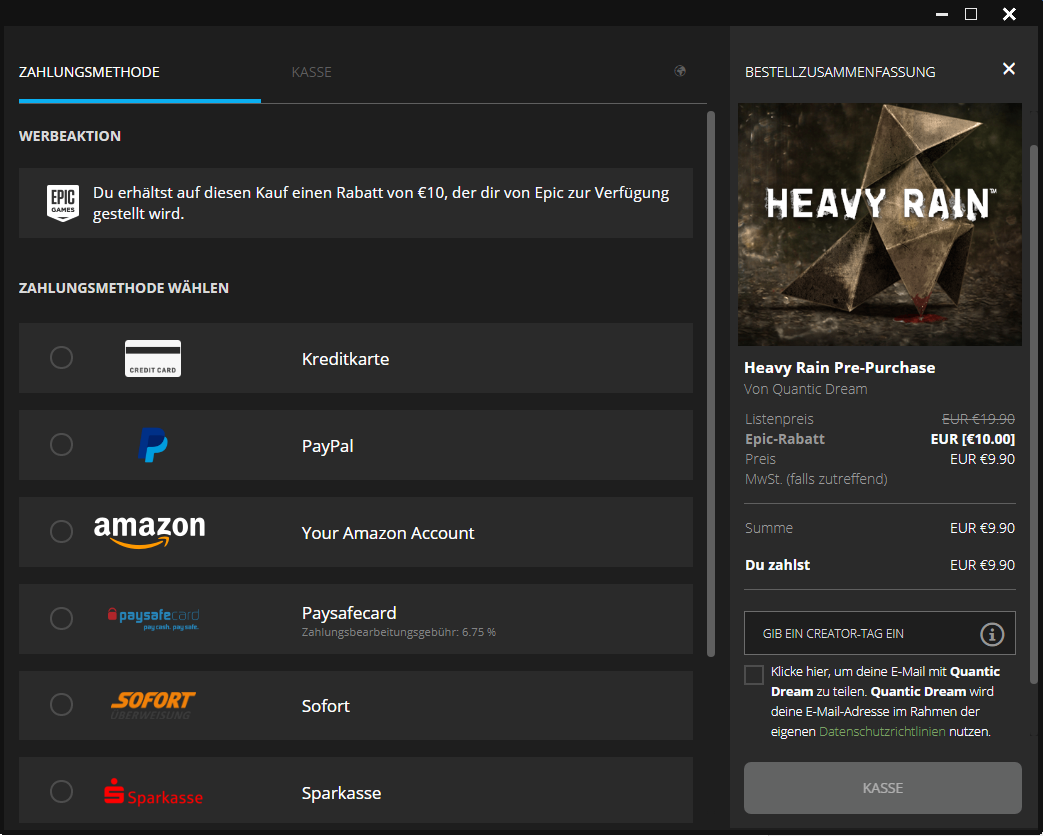This screenshot has width=1043, height=836.
Task: Click the Epic-Rabatt label
Action: (x=785, y=439)
